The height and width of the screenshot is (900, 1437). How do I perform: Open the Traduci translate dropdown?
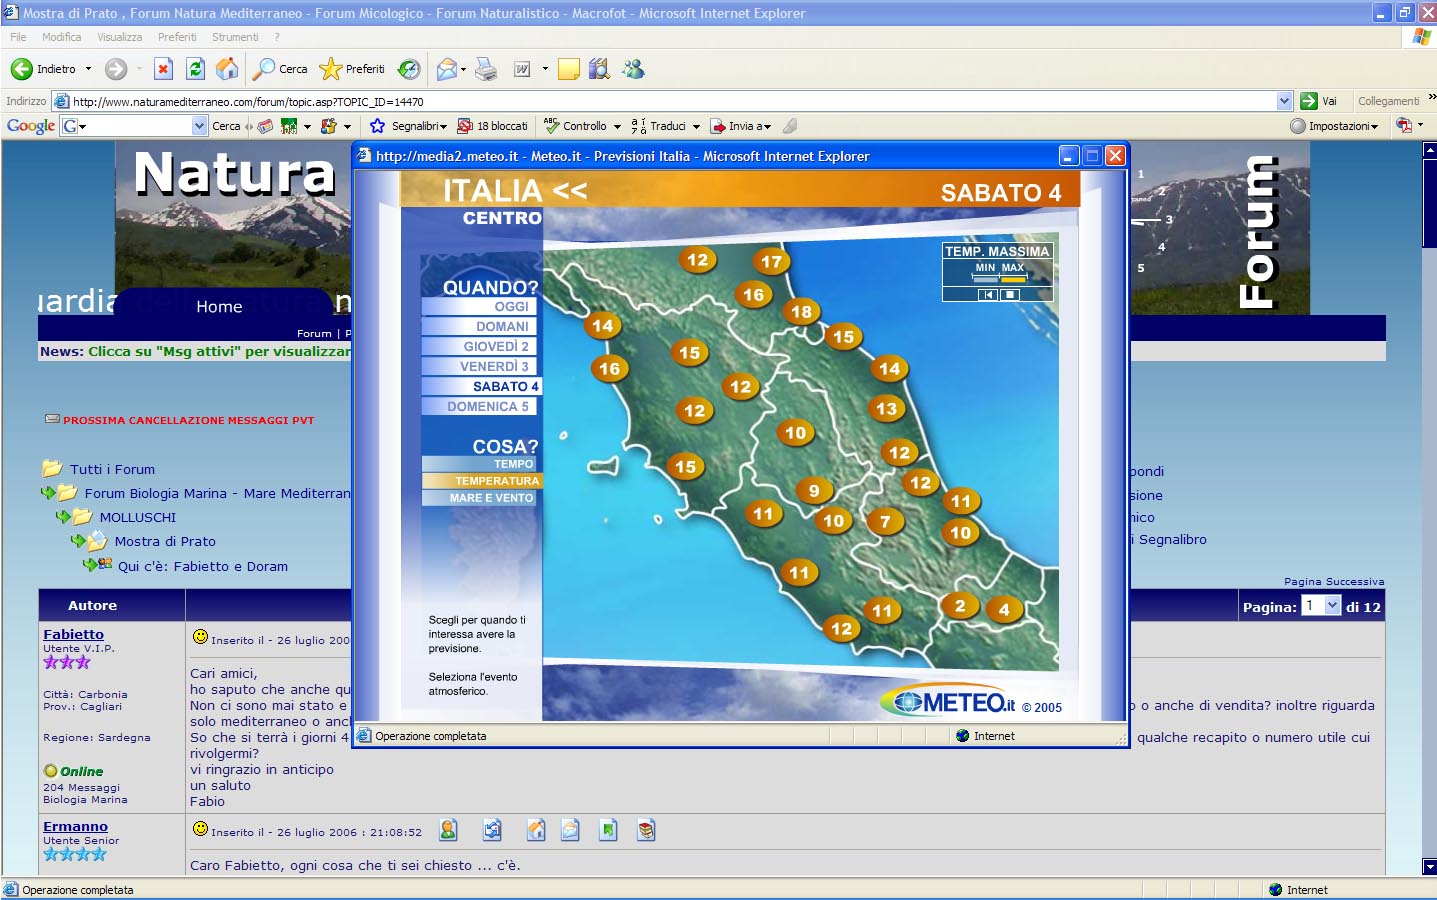(x=665, y=126)
